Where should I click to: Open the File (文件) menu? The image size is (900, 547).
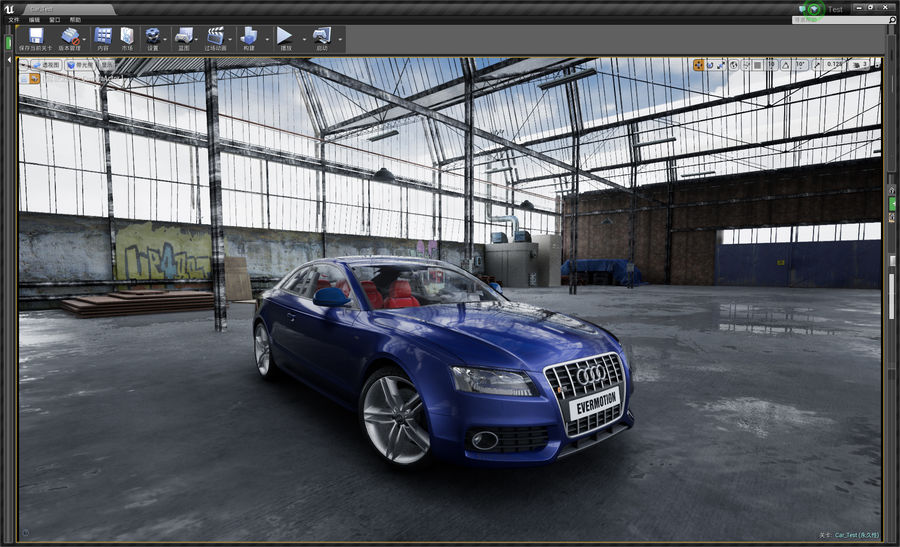pos(14,20)
